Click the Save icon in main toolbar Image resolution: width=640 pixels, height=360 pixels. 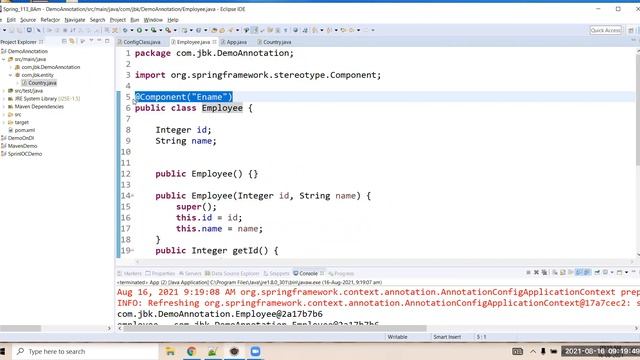pos(11,30)
